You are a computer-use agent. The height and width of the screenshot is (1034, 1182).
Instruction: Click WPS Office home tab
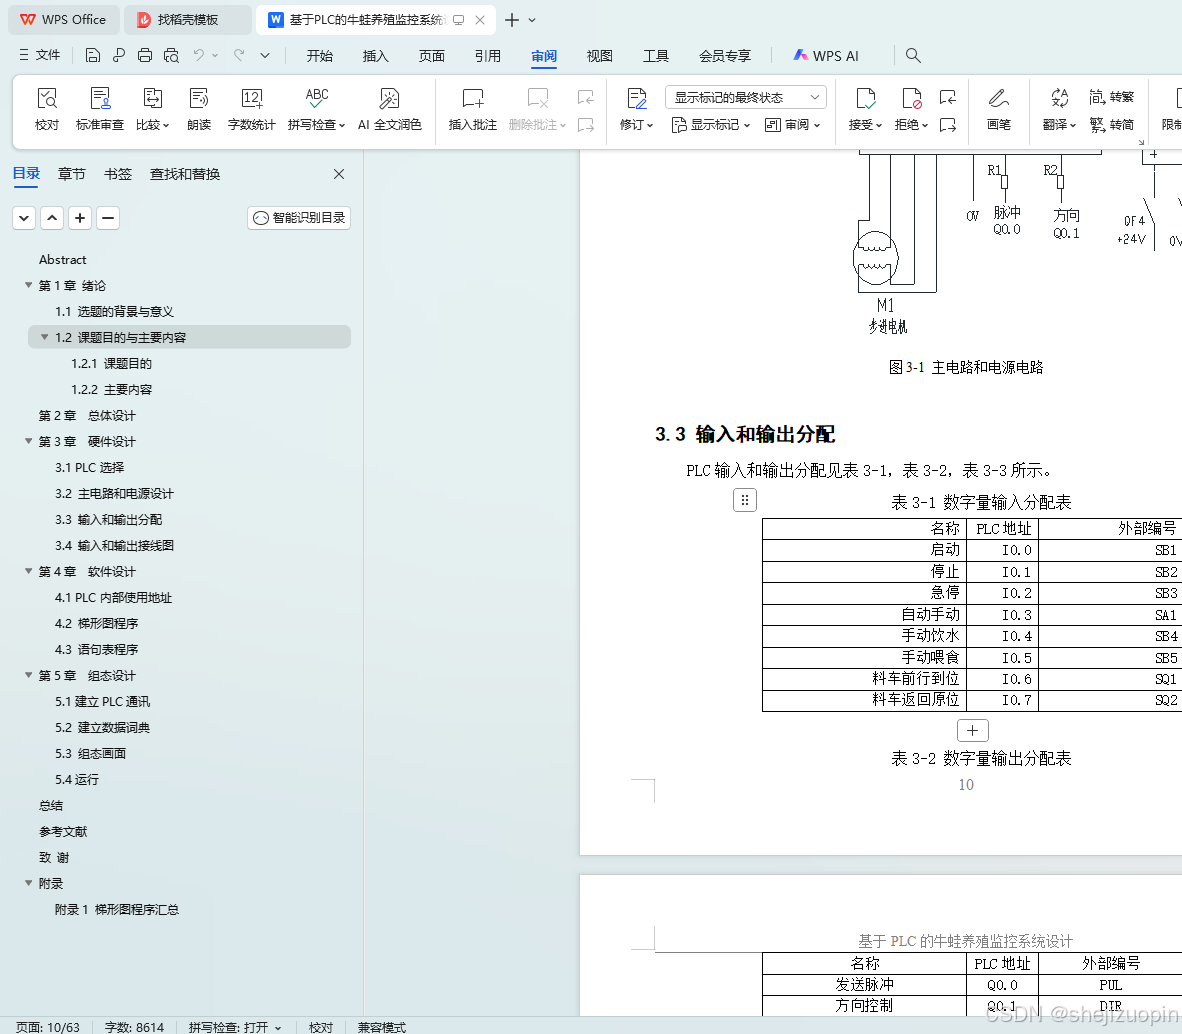(x=63, y=20)
